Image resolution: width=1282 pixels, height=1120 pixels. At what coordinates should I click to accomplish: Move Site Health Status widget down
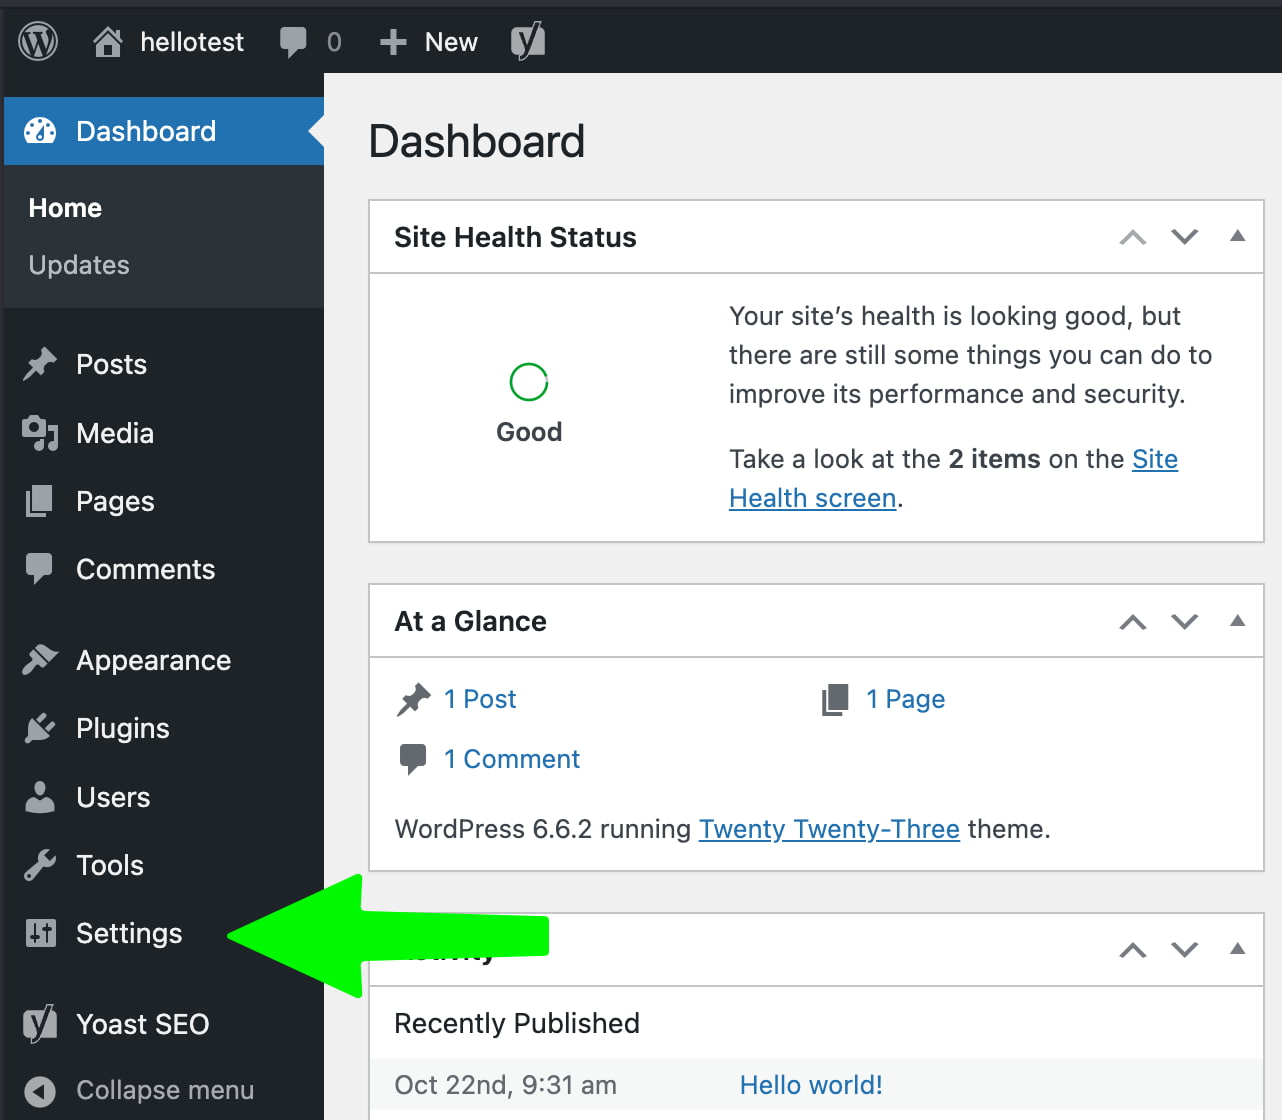[1185, 237]
